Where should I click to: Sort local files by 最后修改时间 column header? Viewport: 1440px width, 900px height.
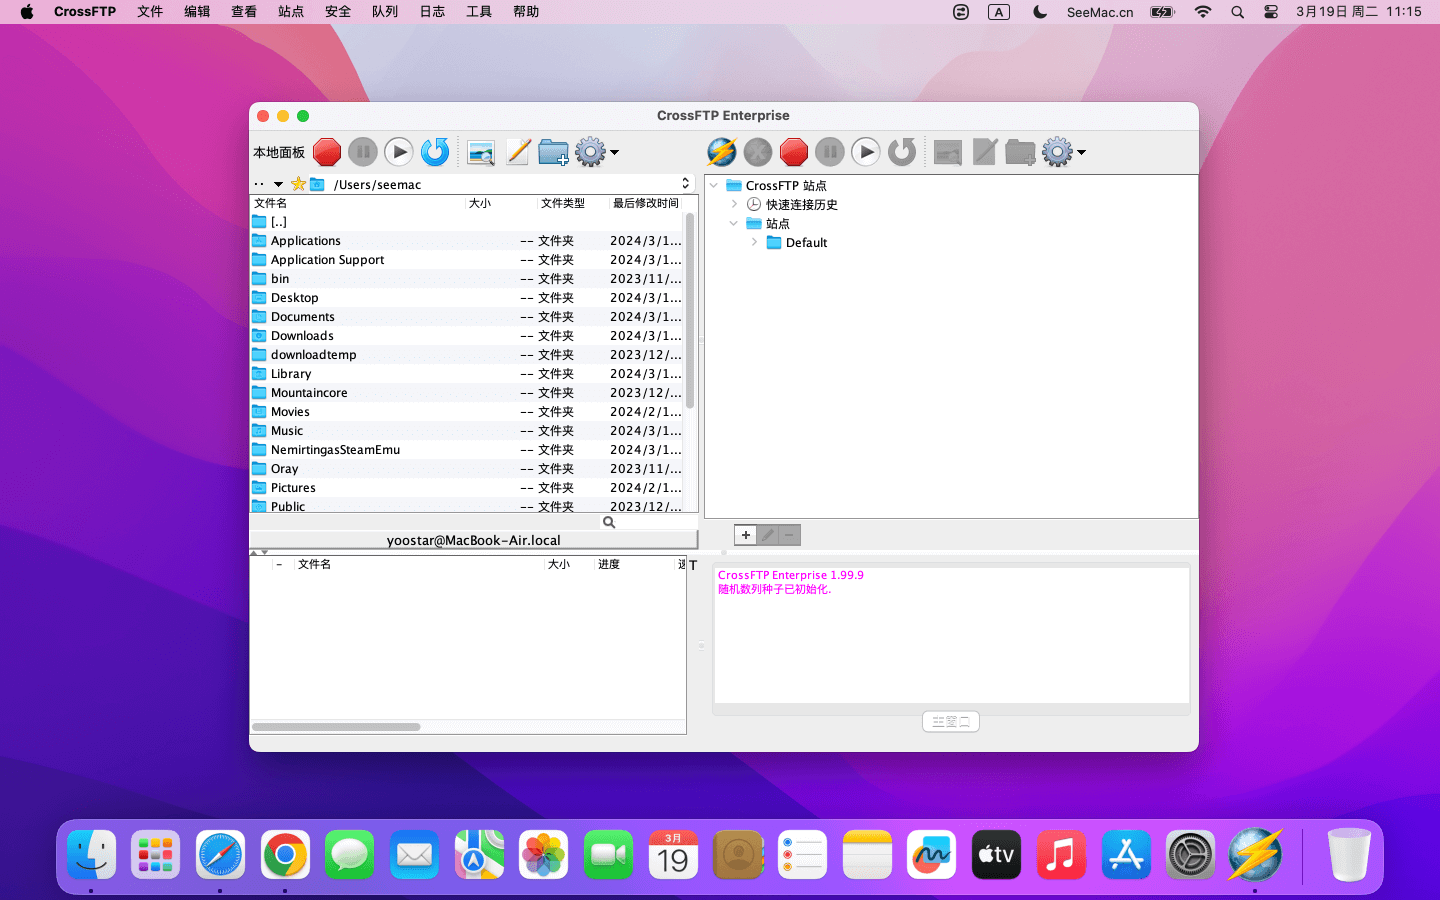(646, 203)
